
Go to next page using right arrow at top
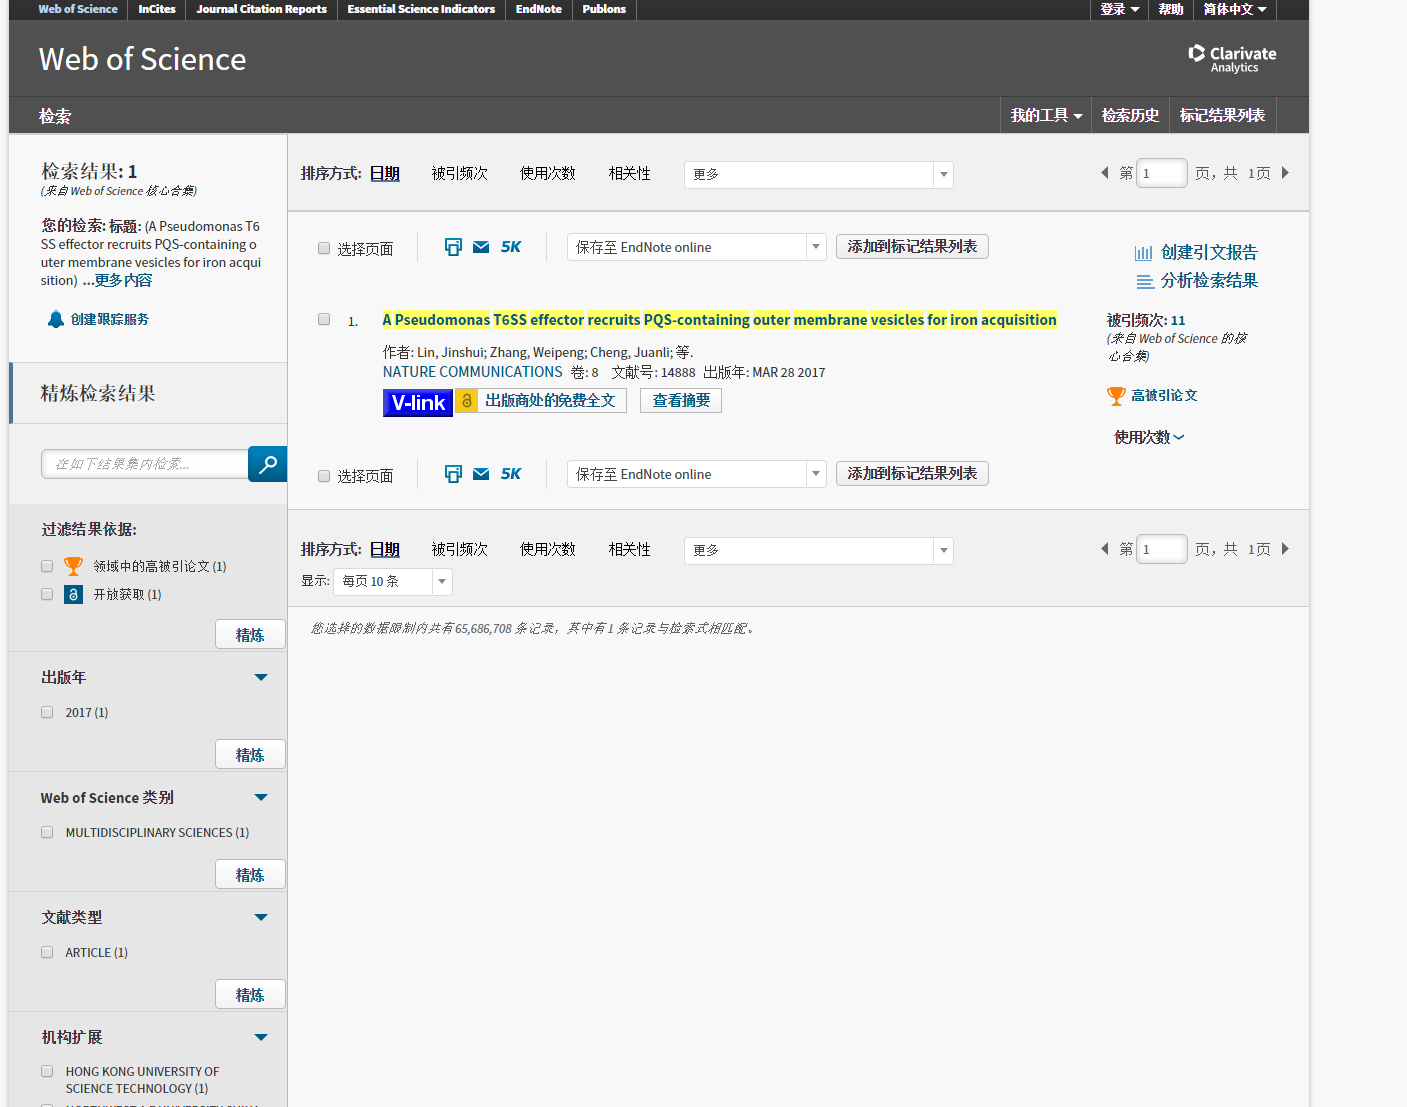click(1285, 173)
